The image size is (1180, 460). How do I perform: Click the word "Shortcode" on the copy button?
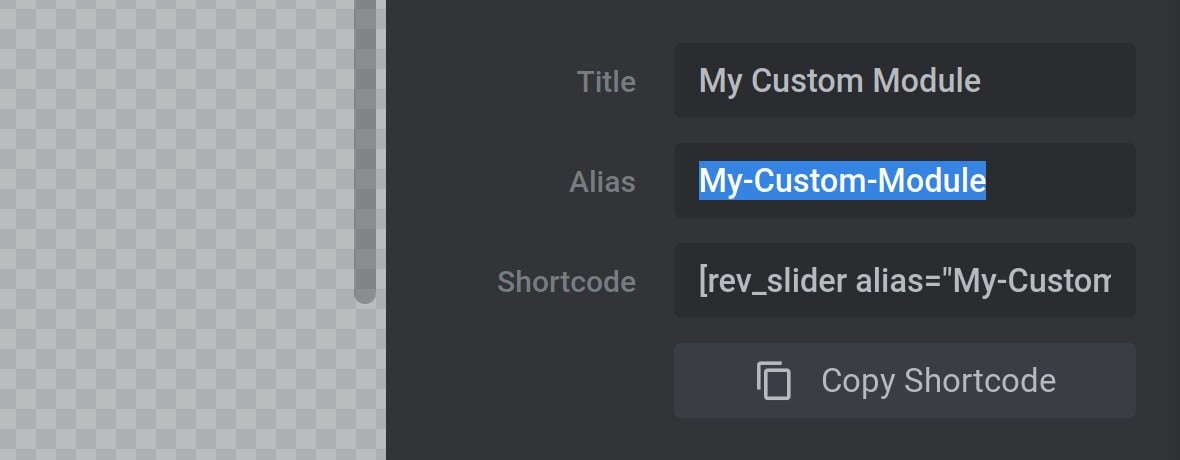[980, 380]
